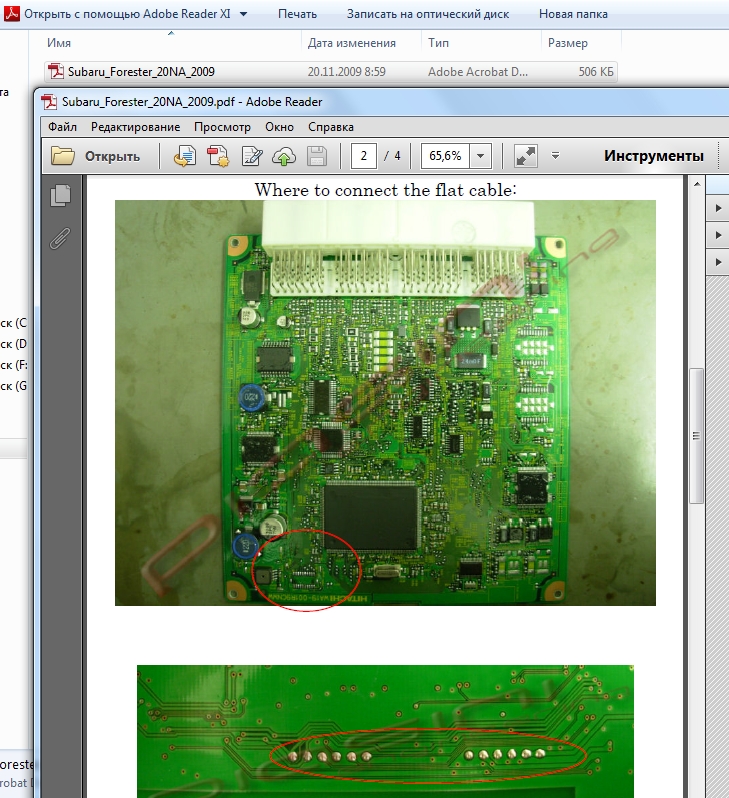729x798 pixels.
Task: Click the zoom percentage field 65,6%
Action: click(445, 156)
